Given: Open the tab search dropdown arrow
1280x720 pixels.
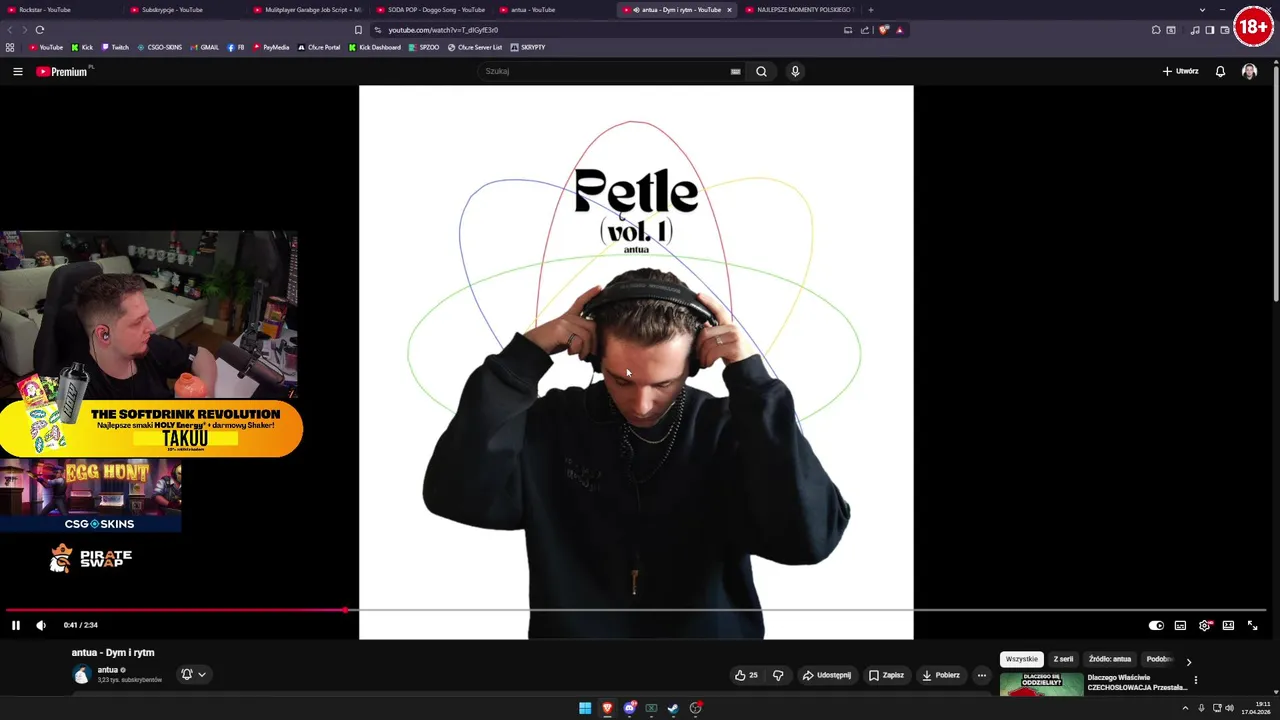Looking at the screenshot, I should (1202, 9).
